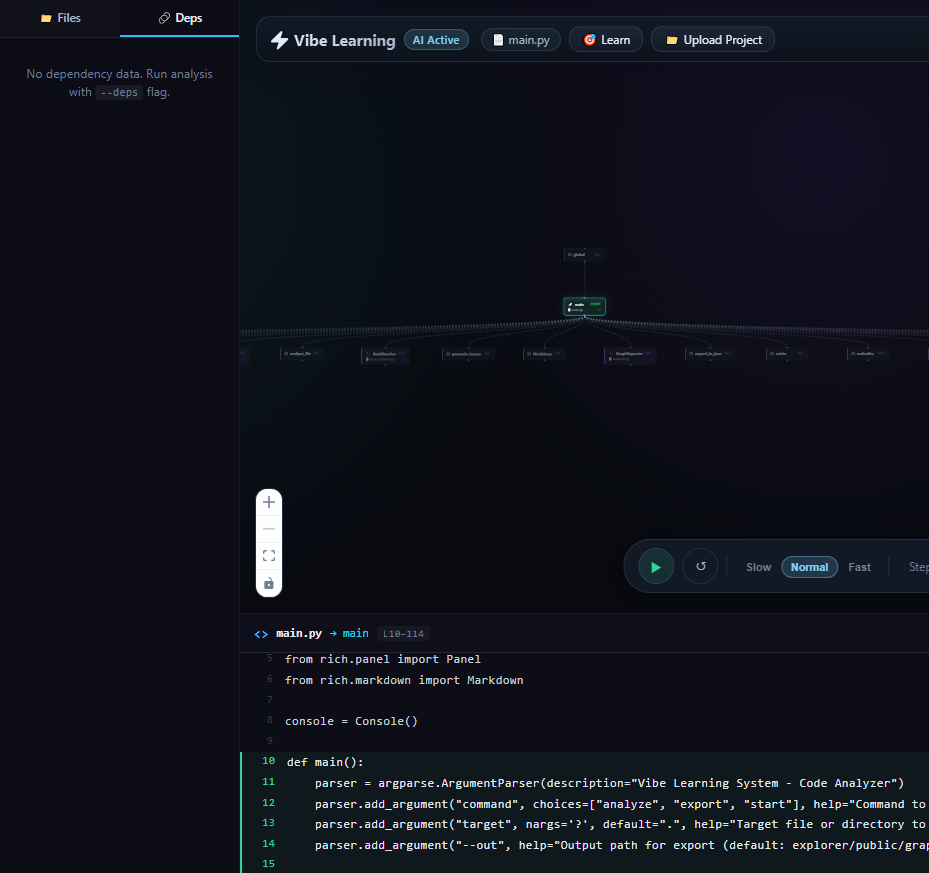Select the global node above main

(584, 255)
